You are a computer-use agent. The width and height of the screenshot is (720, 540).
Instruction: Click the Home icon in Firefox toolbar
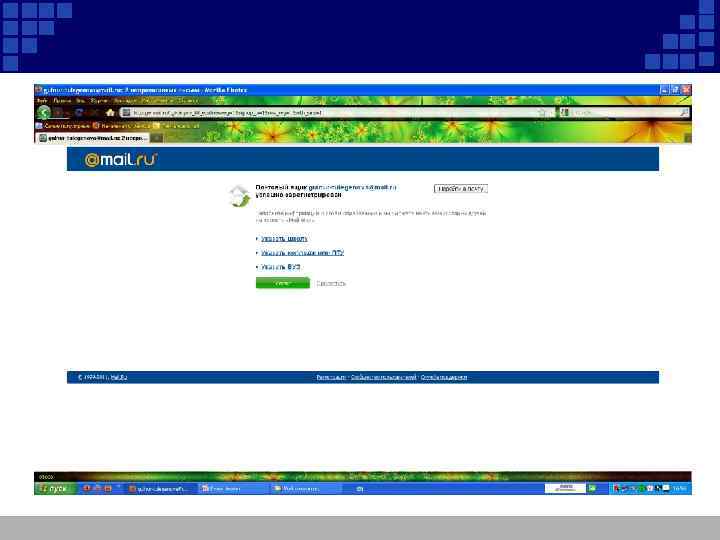110,112
